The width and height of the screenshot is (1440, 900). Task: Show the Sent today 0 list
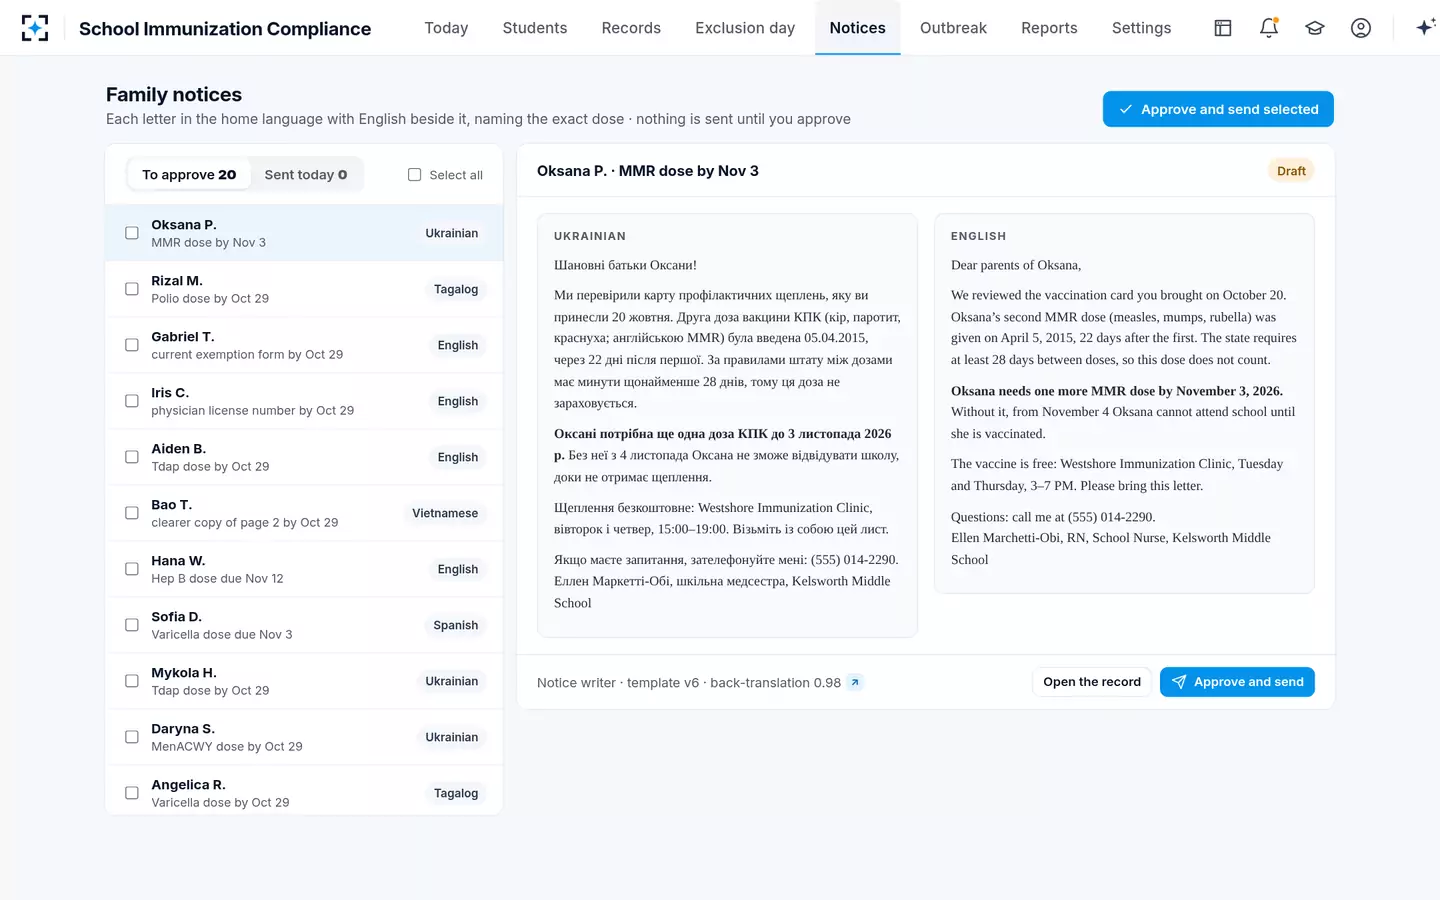[306, 175]
